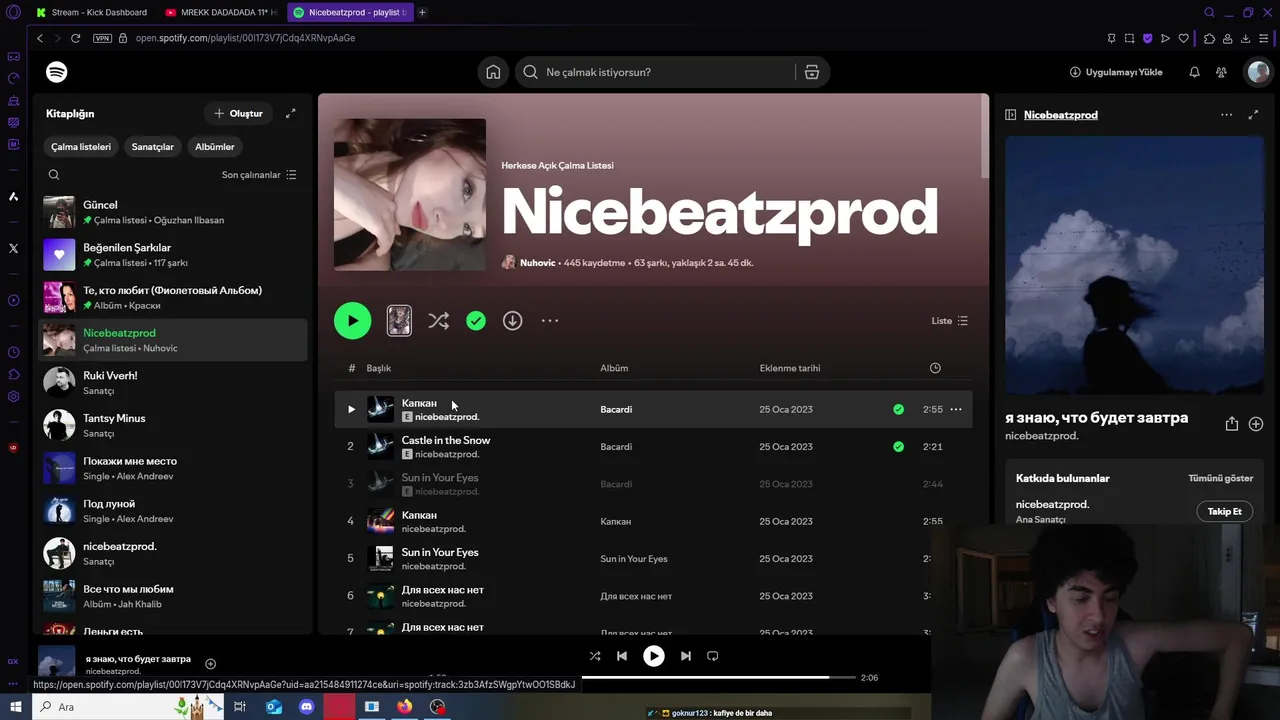Resume playback in the player bar
The width and height of the screenshot is (1280, 720).
(653, 656)
